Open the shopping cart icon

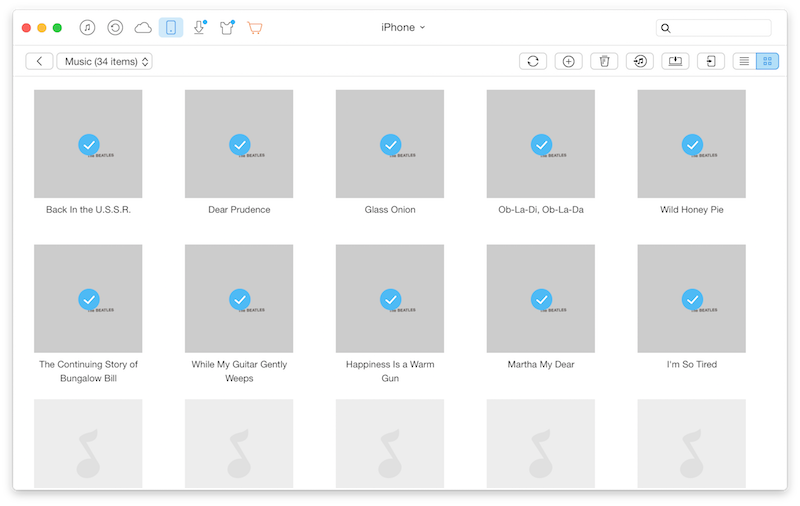click(x=255, y=28)
